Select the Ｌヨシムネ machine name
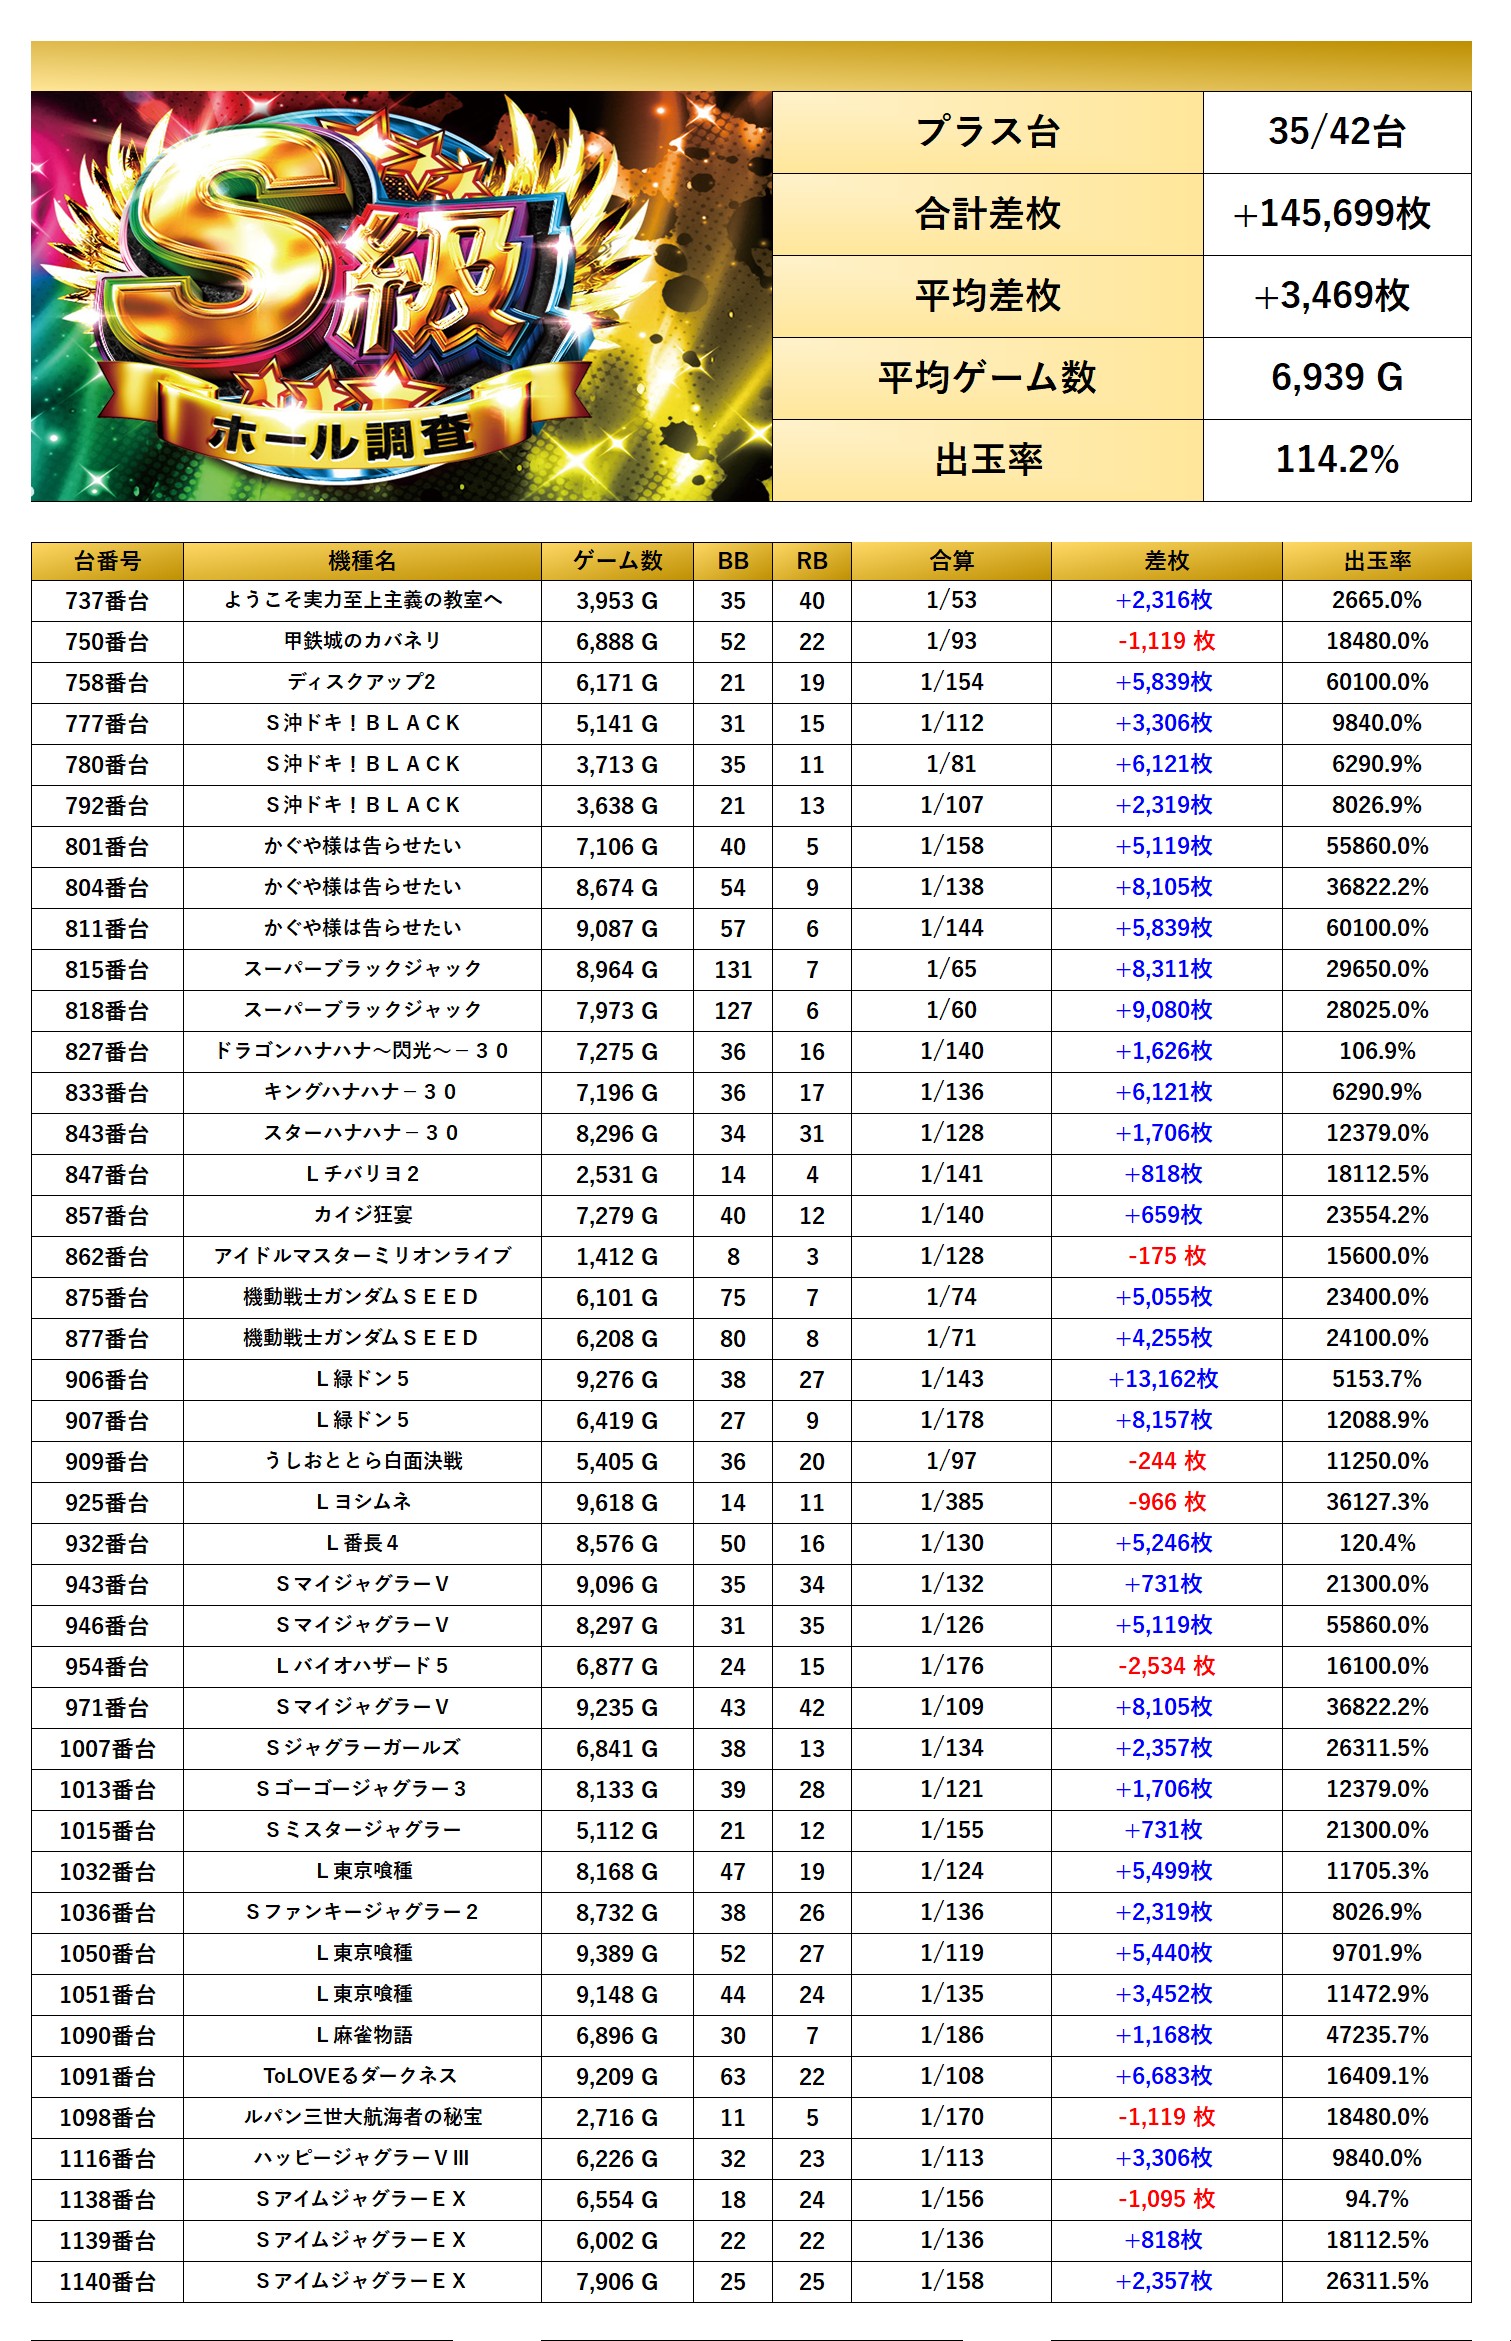Viewport: 1511px width, 2341px height. pos(362,1502)
